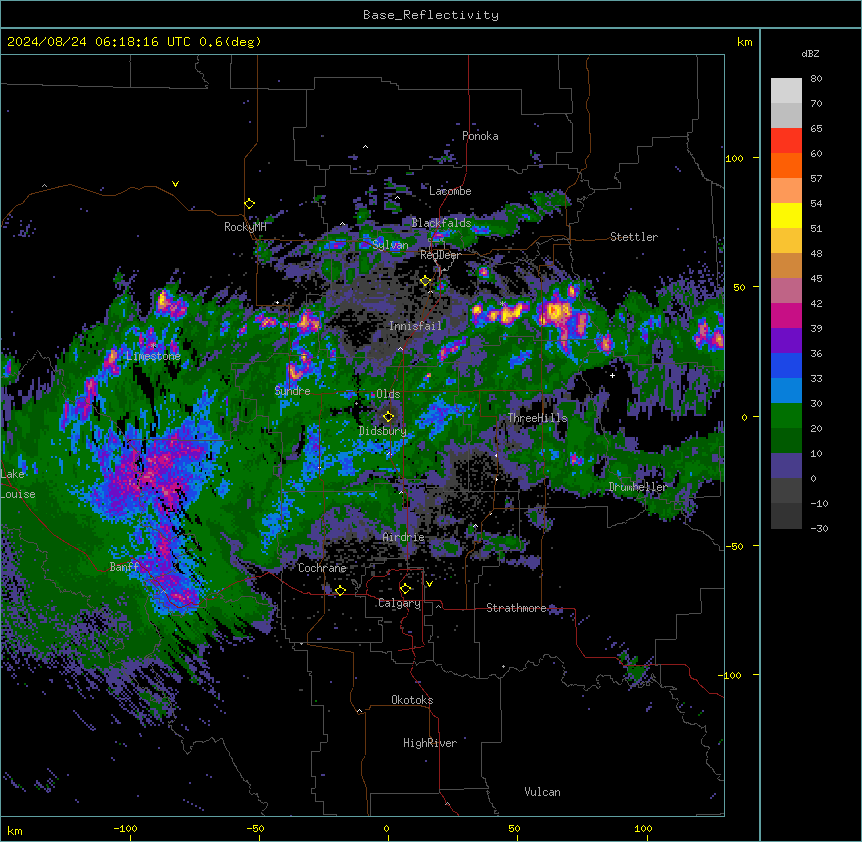This screenshot has height=842, width=862.
Task: Click the slate 10-0 dBZ legend swatch
Action: pyautogui.click(x=786, y=466)
